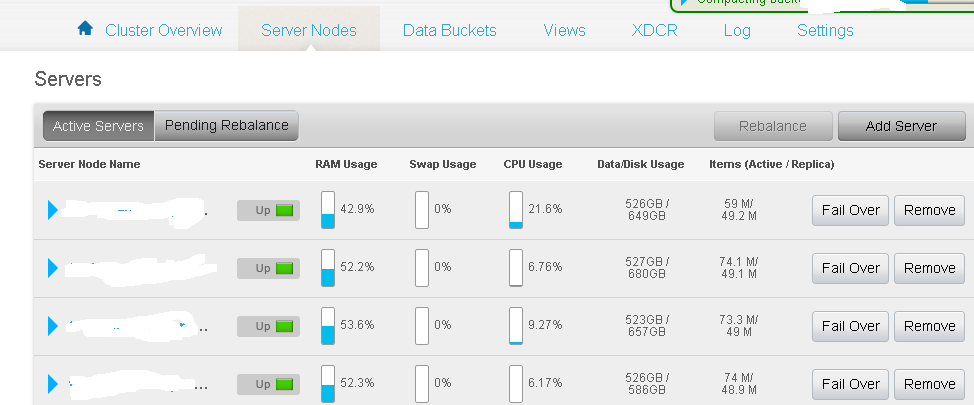The image size is (974, 405).
Task: Switch to Active Servers view
Action: 98,126
